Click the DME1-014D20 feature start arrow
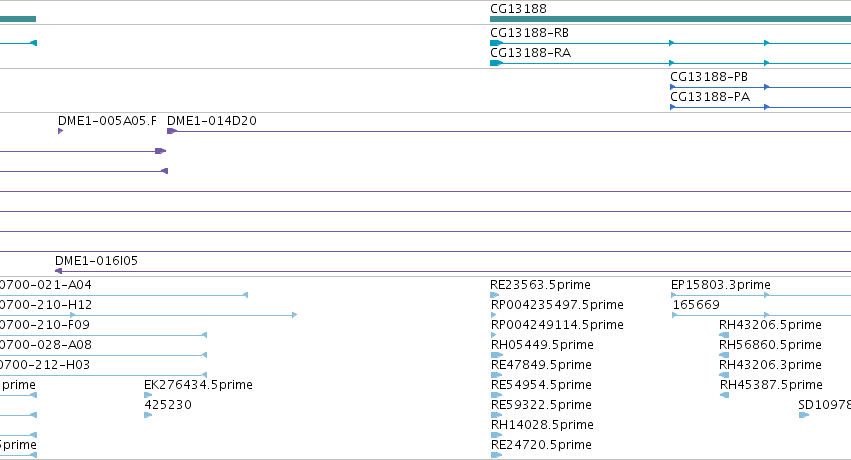The height and width of the screenshot is (460, 851). (172, 131)
